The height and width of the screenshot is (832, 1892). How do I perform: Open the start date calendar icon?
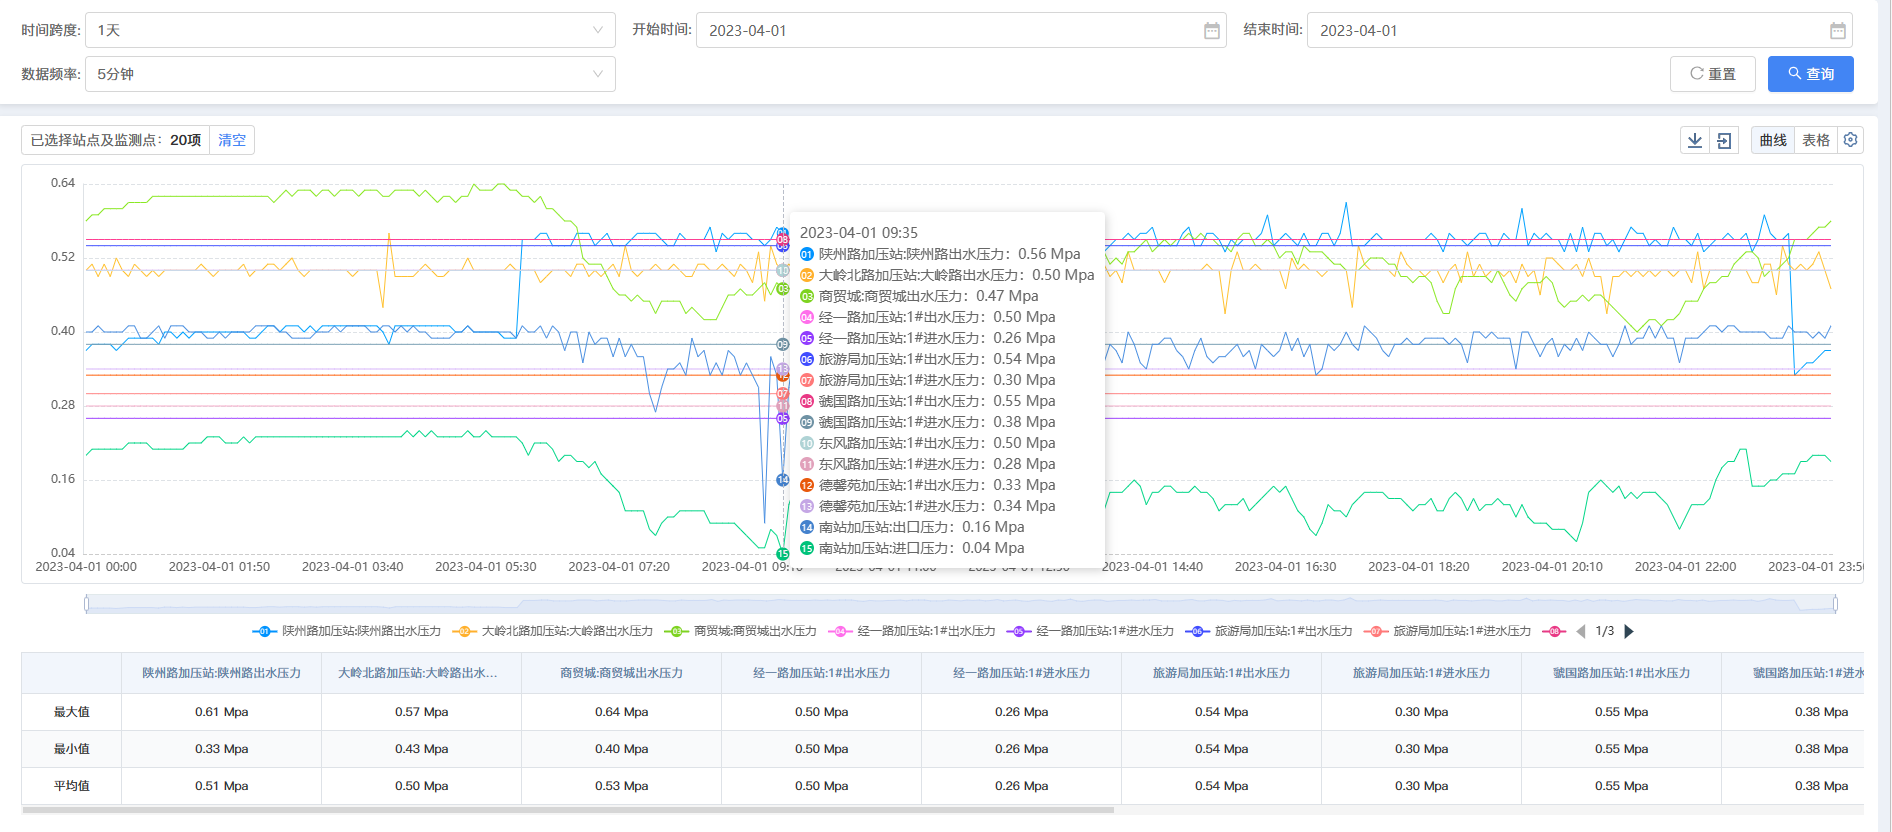pyautogui.click(x=1211, y=31)
